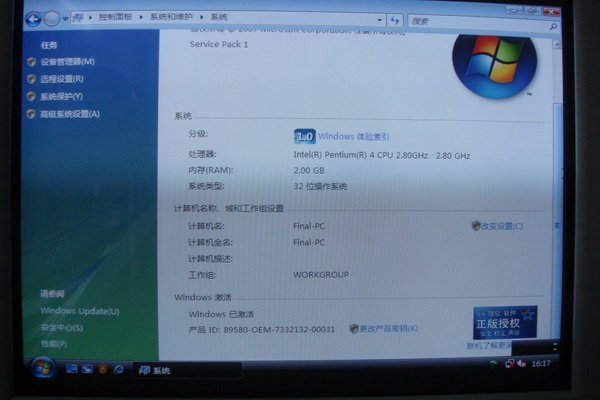Screen dimensions: 600x400
Task: Open 安全中心(S) under 请参阅
Action: coord(62,328)
